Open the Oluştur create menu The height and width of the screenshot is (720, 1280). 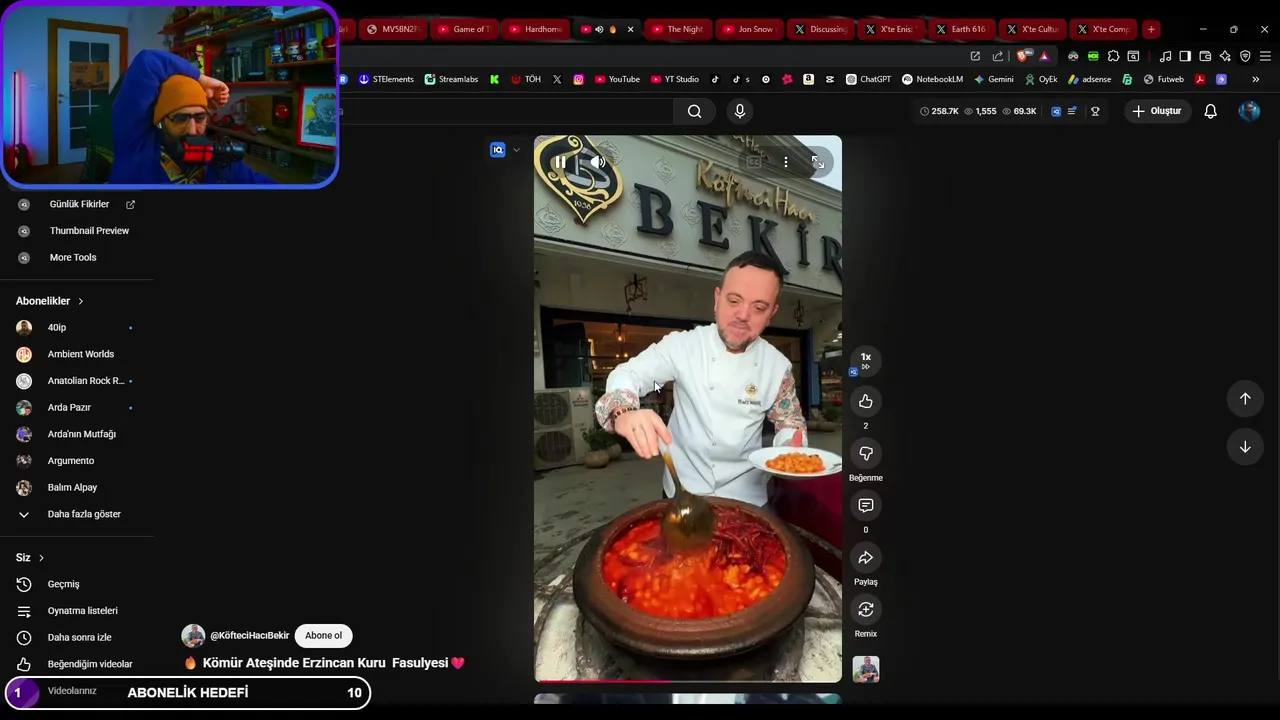(1156, 111)
